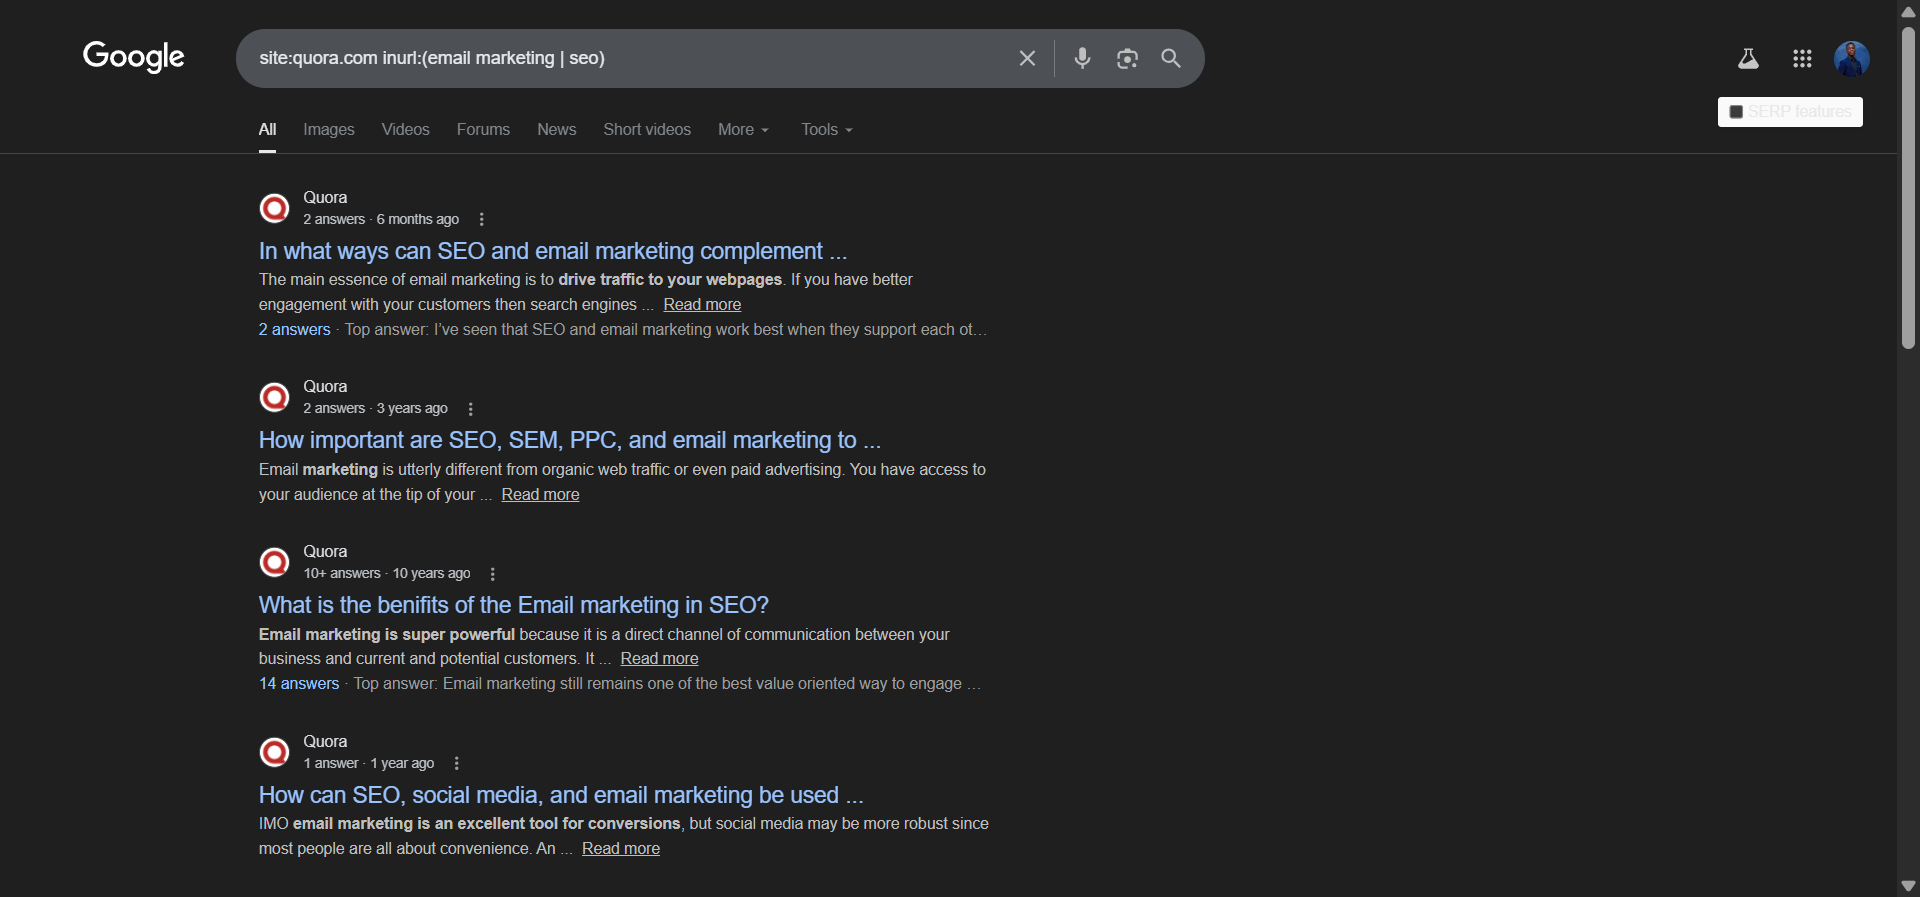Open the '14 answers' link
The height and width of the screenshot is (897, 1920).
(x=299, y=684)
